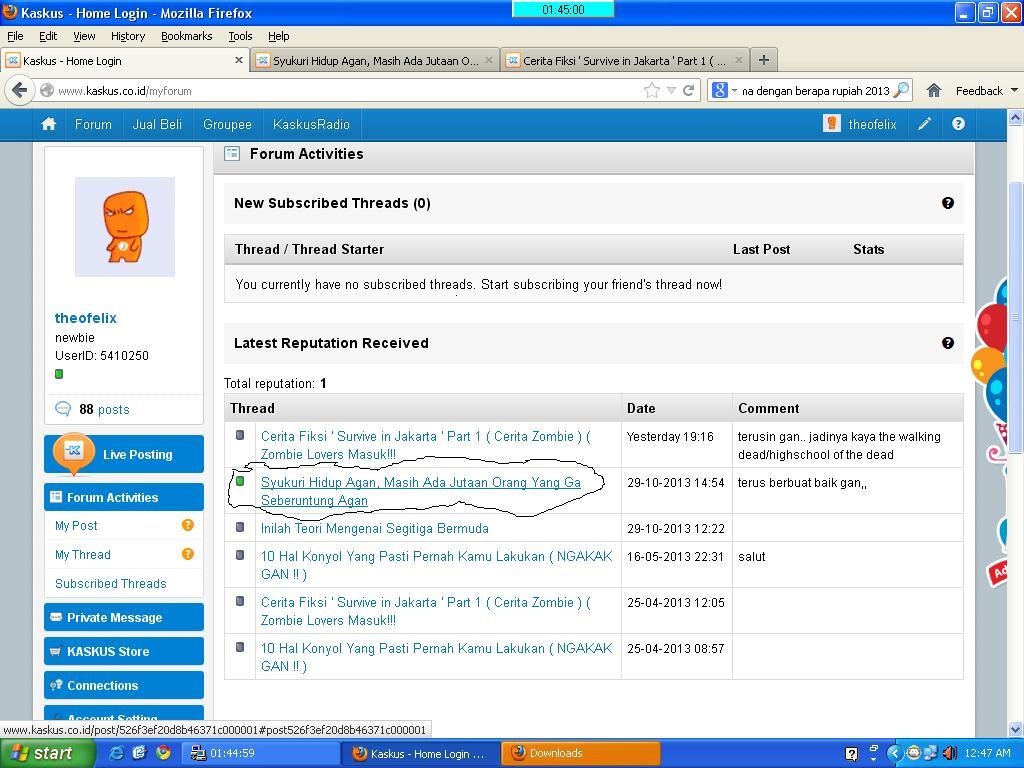
Task: Switch to Syukuri Hidup Agan tab
Action: coord(375,60)
